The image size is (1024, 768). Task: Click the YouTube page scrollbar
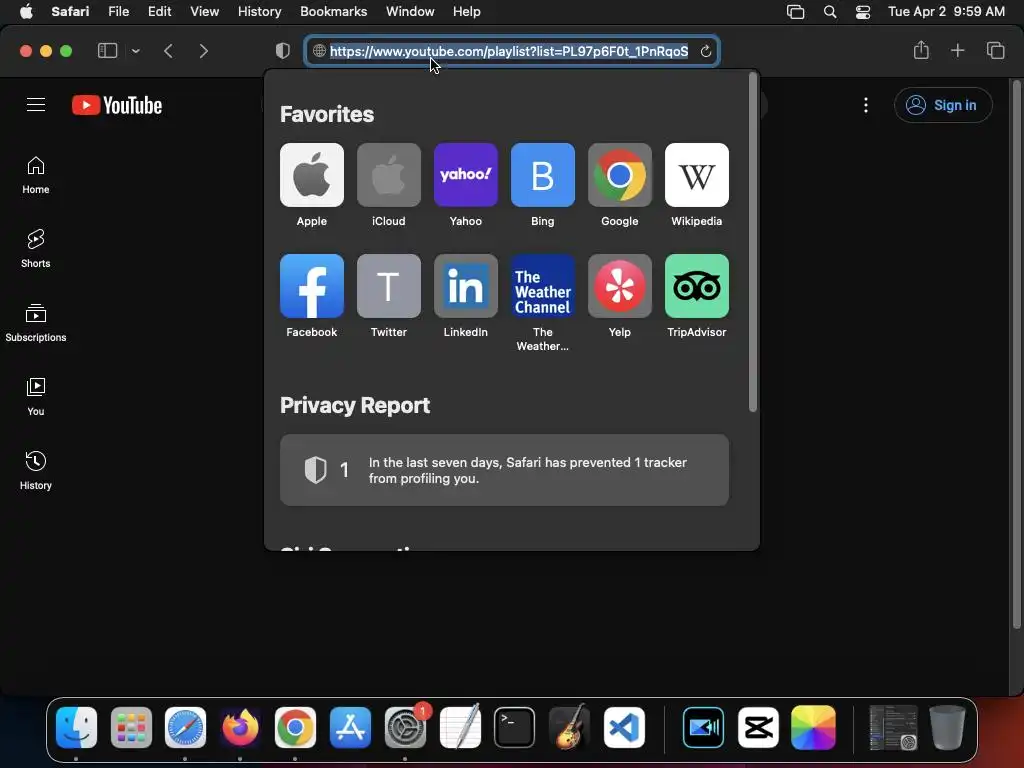[1016, 355]
